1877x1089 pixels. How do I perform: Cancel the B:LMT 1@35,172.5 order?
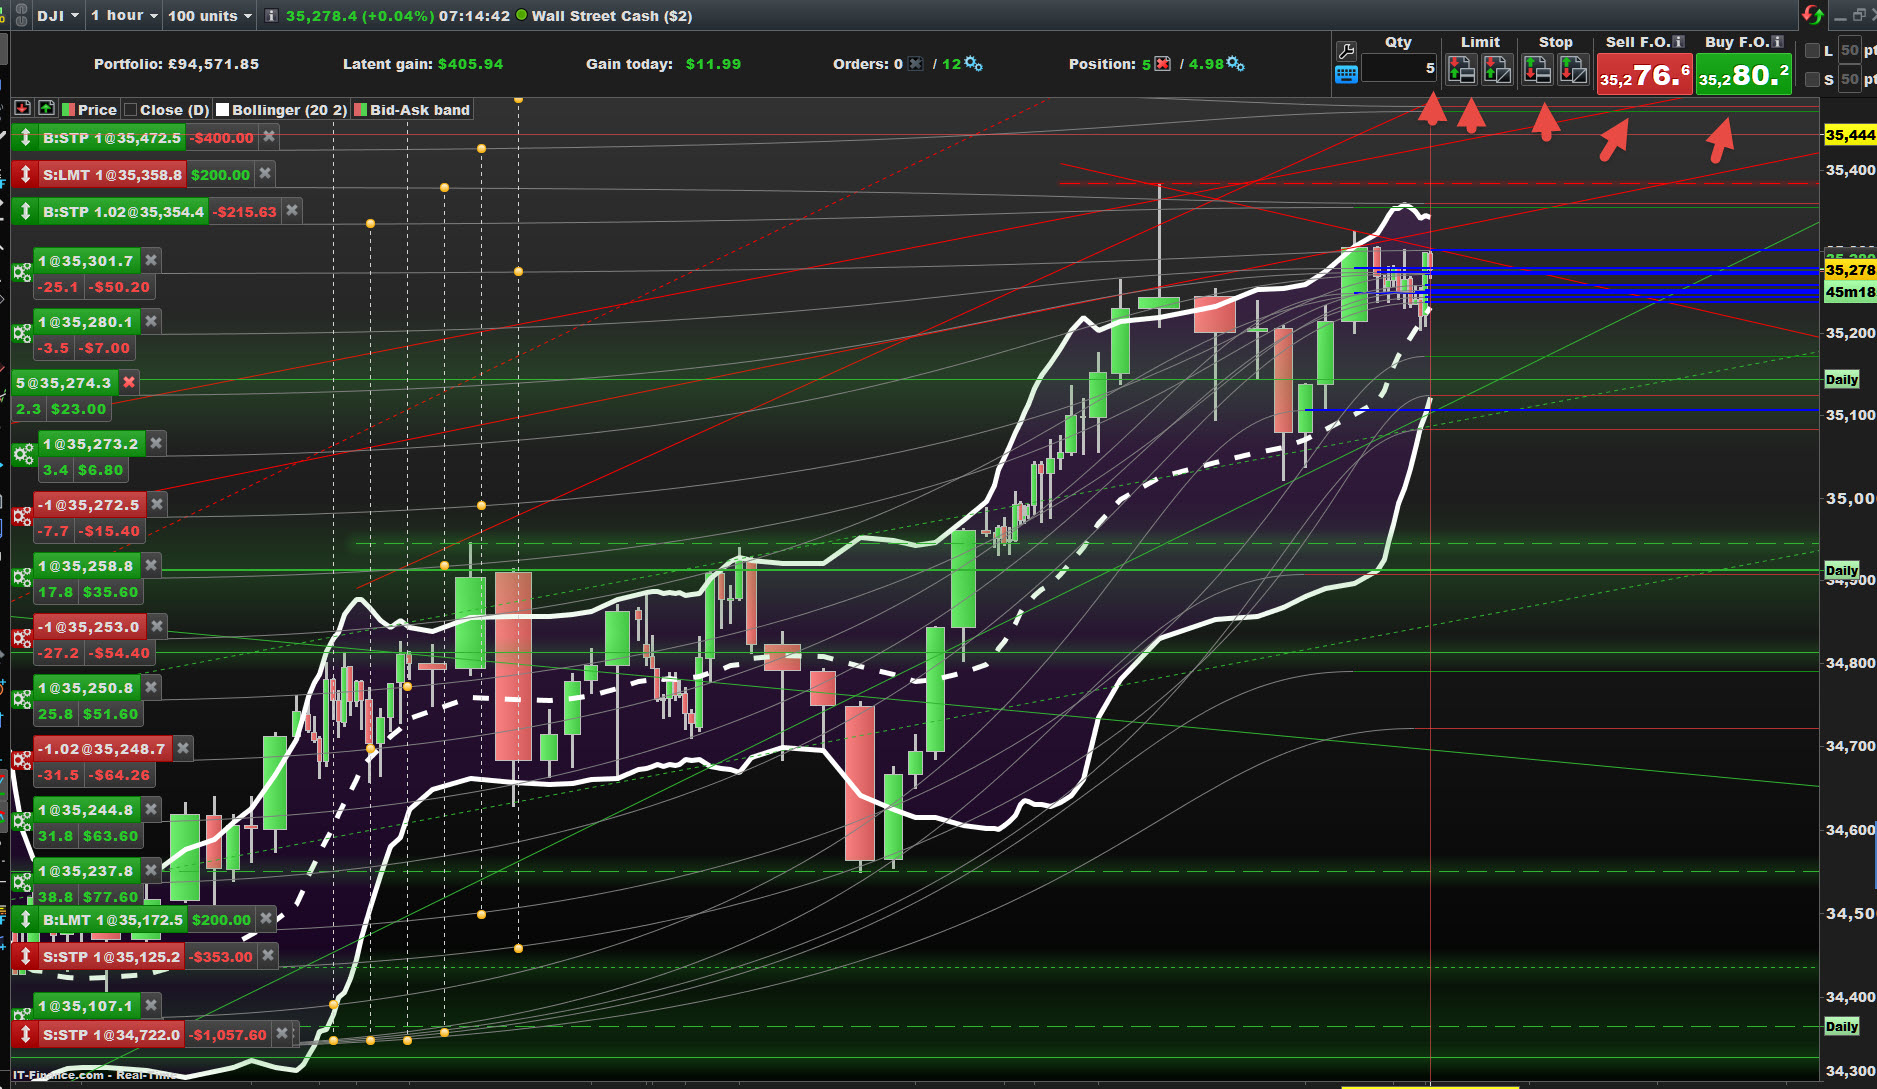coord(266,919)
